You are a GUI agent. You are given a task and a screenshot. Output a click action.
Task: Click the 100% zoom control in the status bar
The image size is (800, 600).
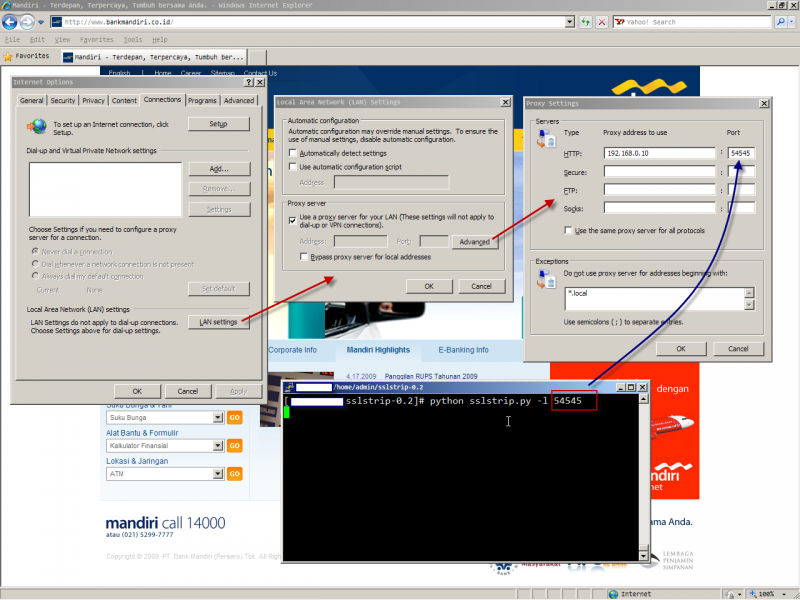click(x=763, y=593)
